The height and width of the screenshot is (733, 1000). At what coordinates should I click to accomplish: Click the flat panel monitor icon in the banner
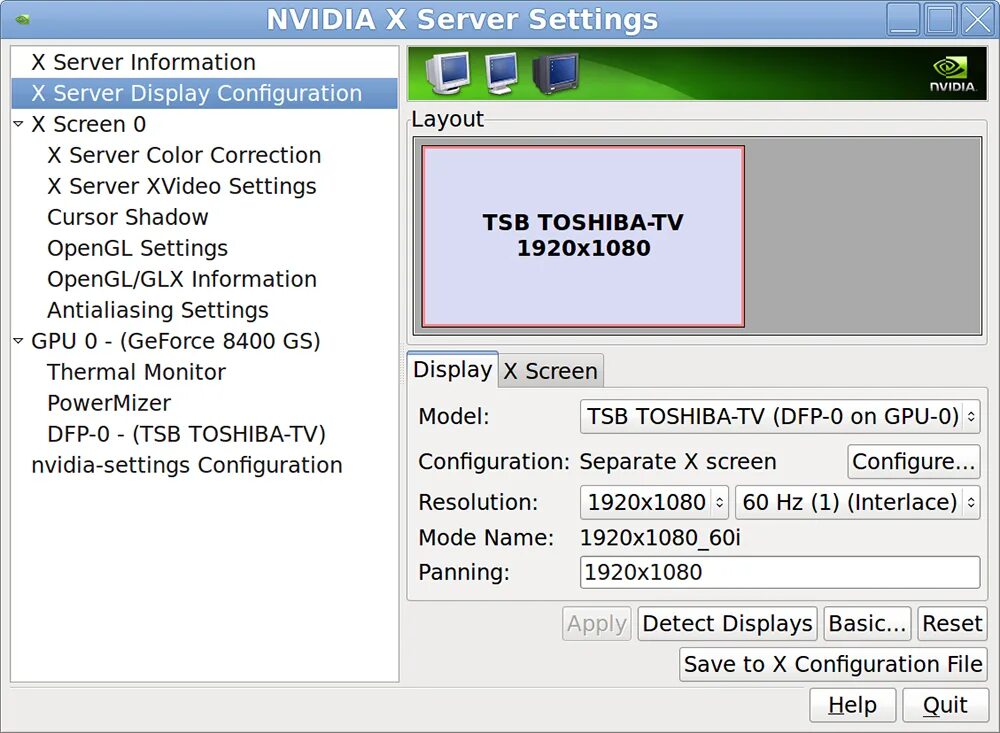(x=501, y=73)
